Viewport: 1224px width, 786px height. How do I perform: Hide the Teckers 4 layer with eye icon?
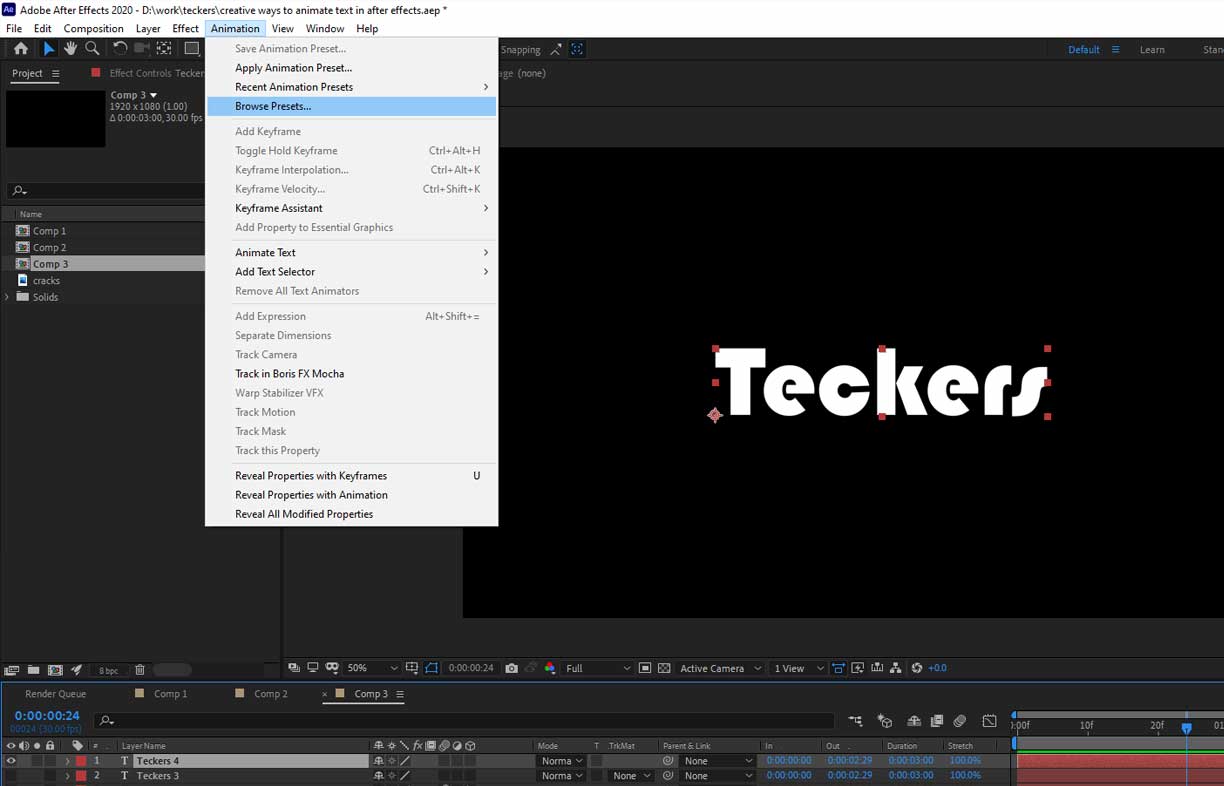point(11,761)
